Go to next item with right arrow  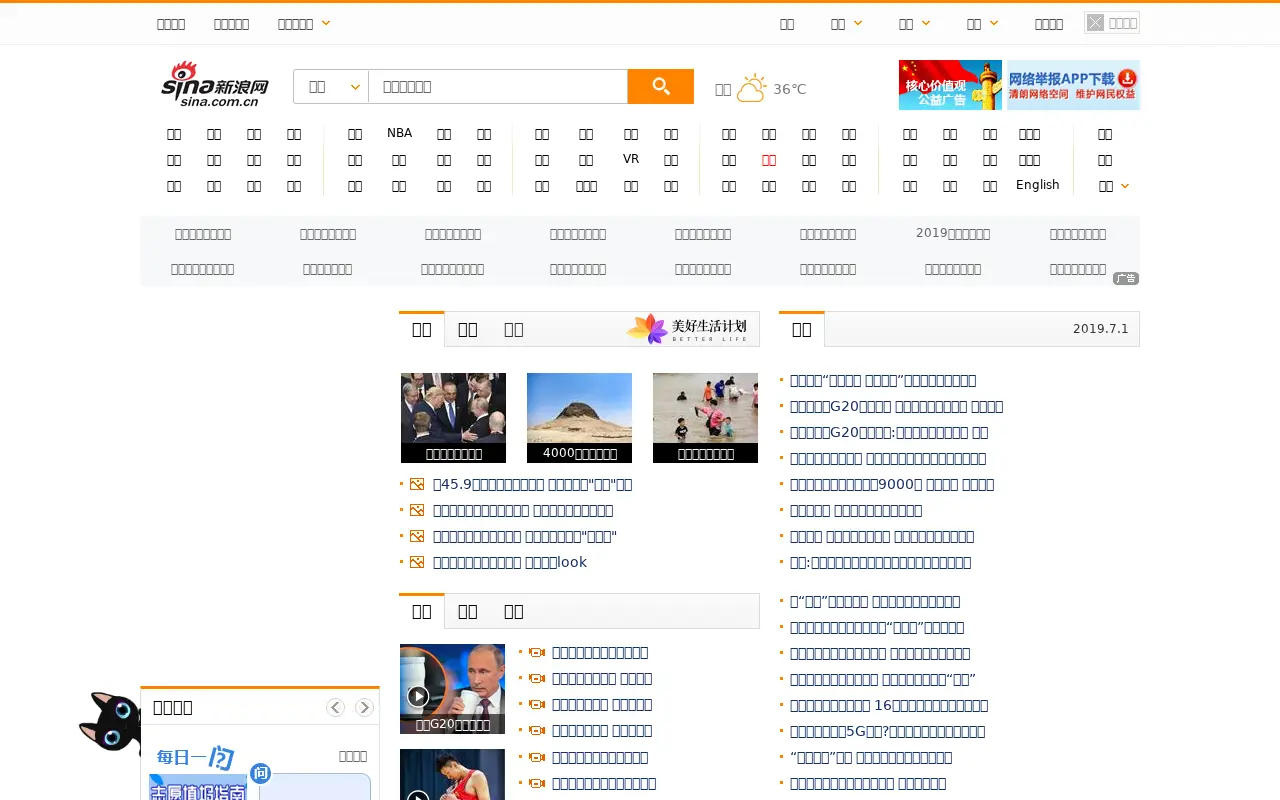[x=364, y=708]
